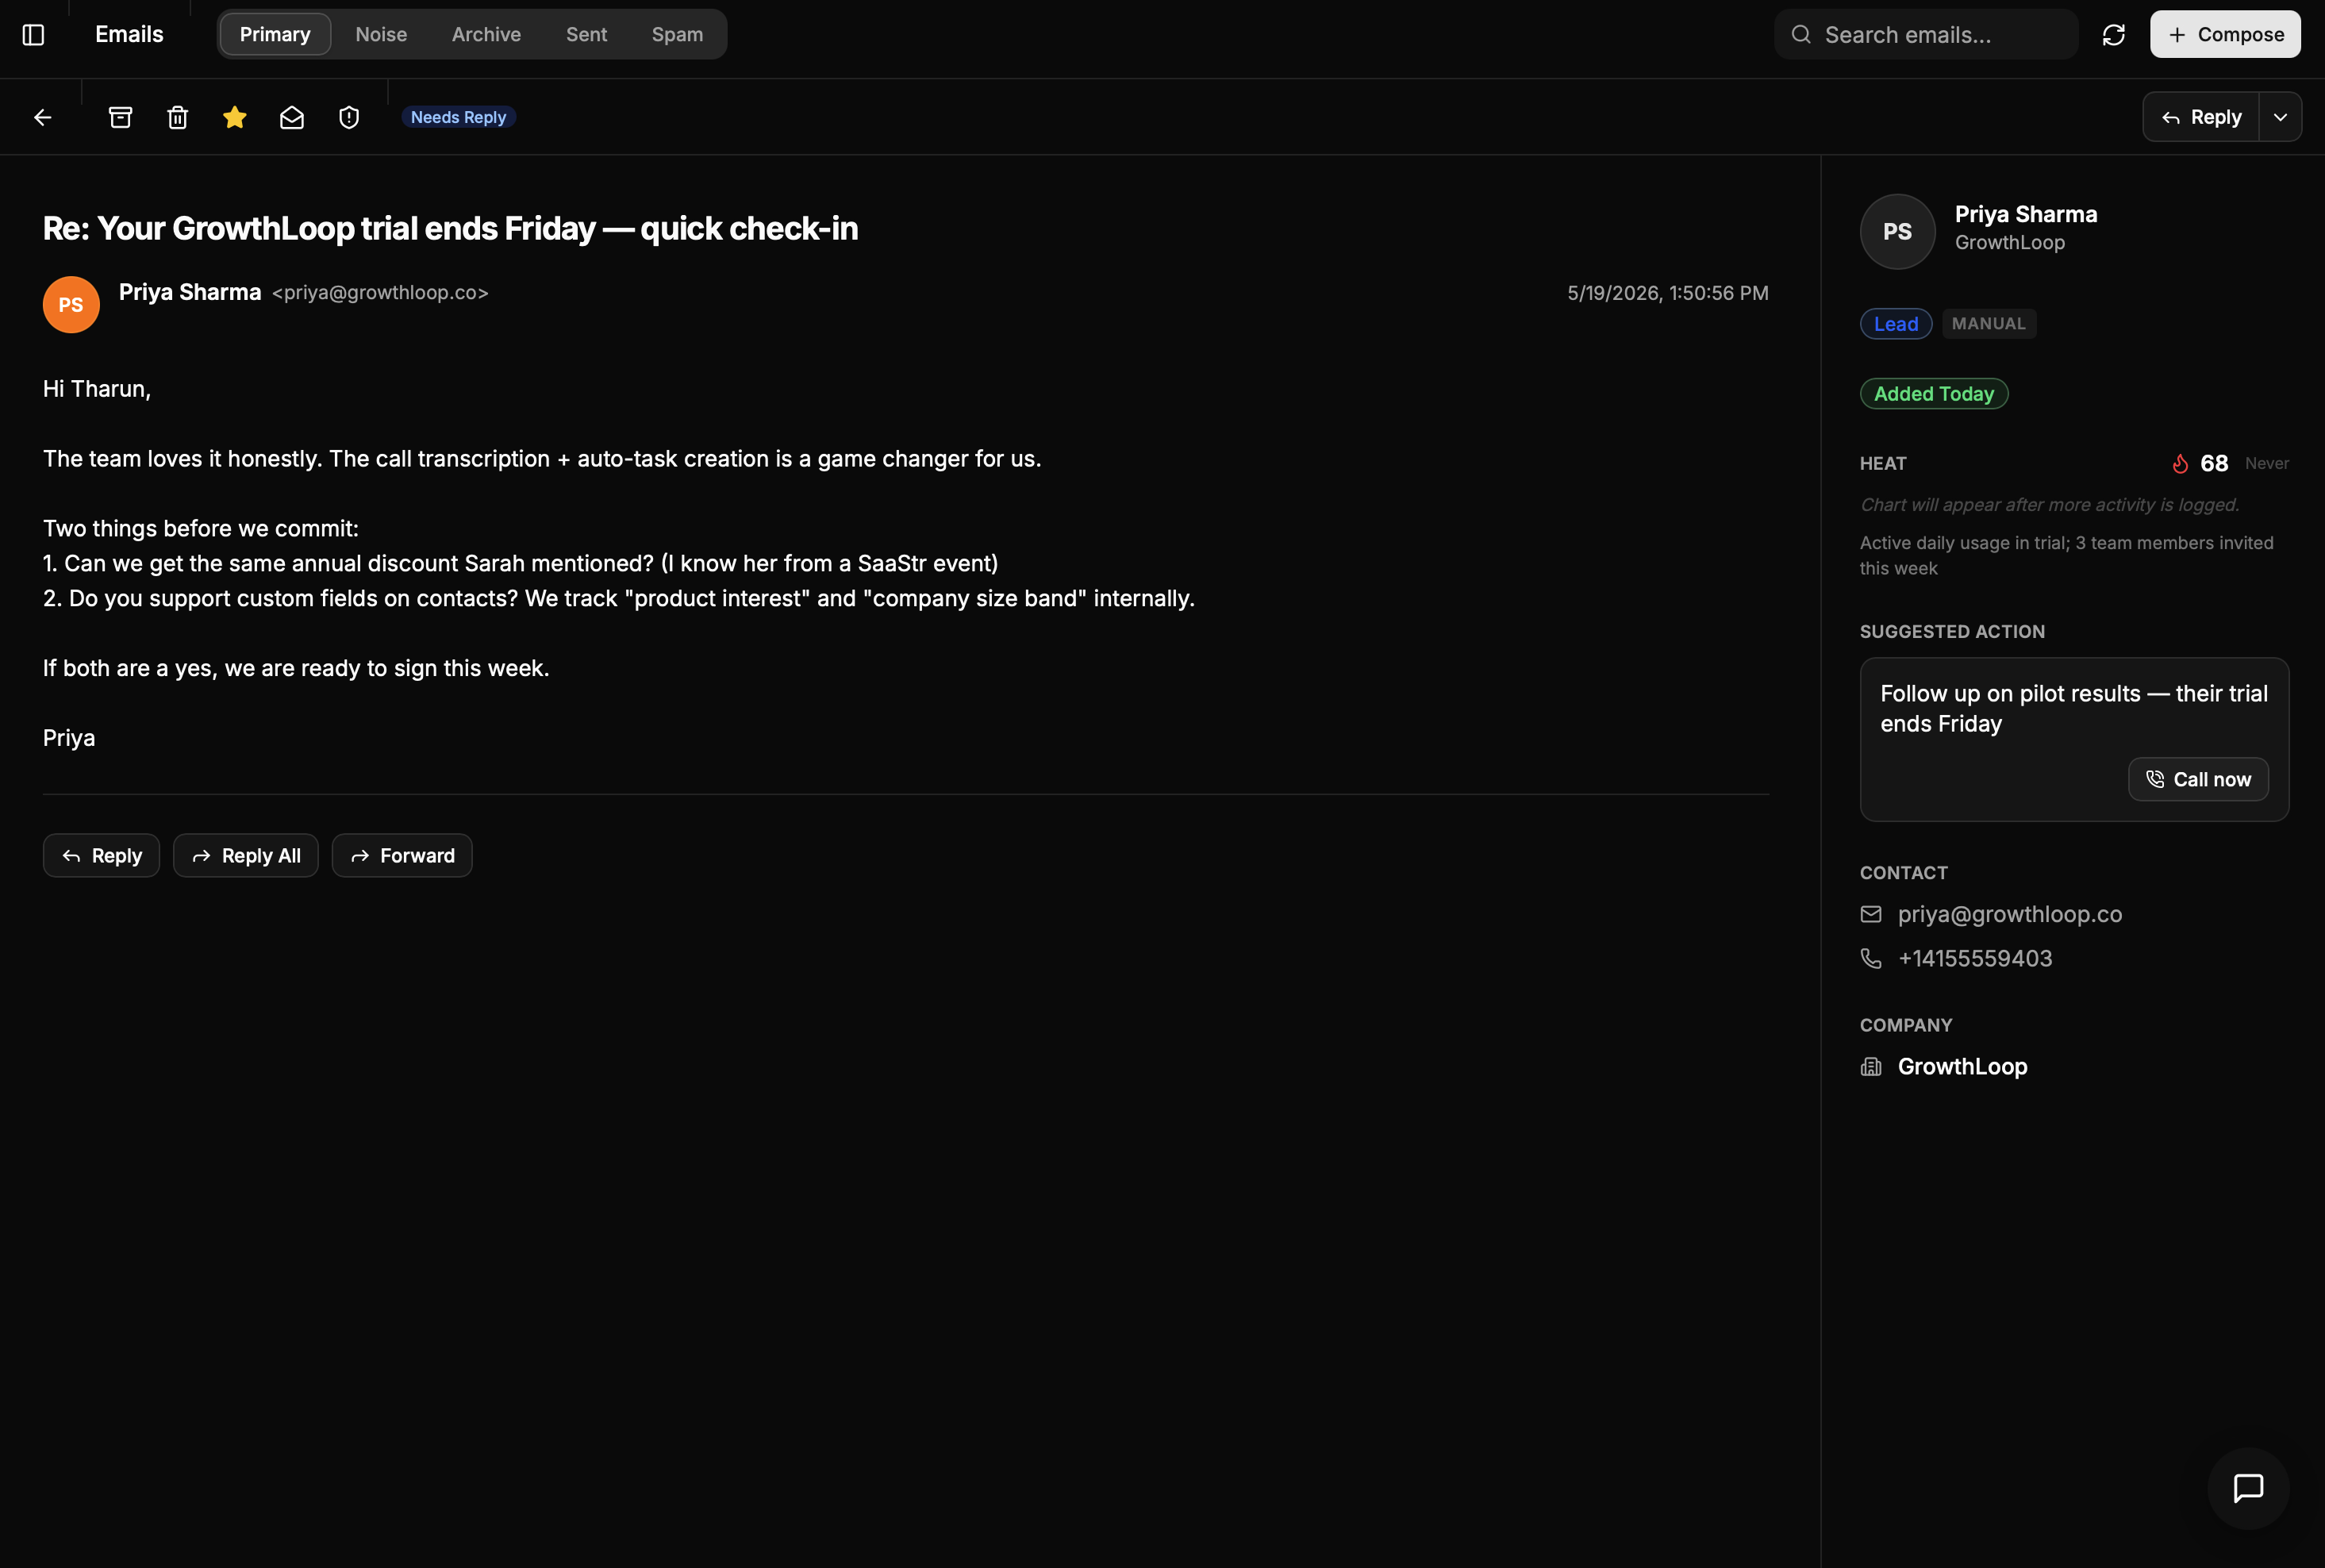
Task: Delete the email with the trash icon
Action: (177, 117)
